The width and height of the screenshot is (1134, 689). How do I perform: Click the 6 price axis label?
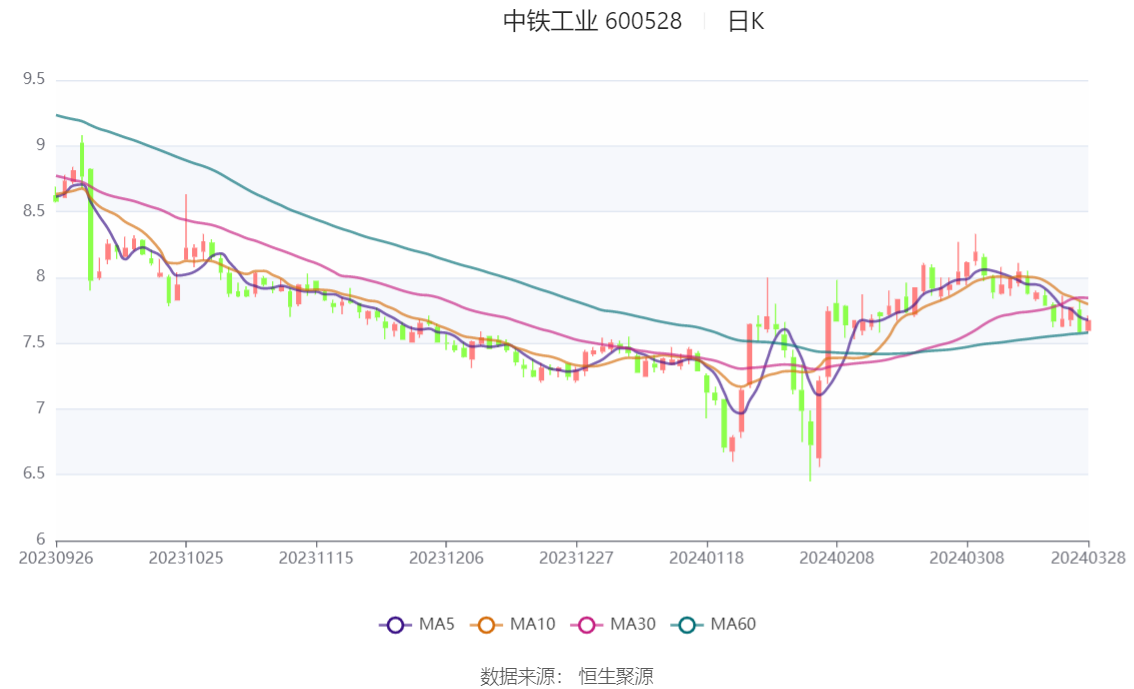(x=40, y=539)
